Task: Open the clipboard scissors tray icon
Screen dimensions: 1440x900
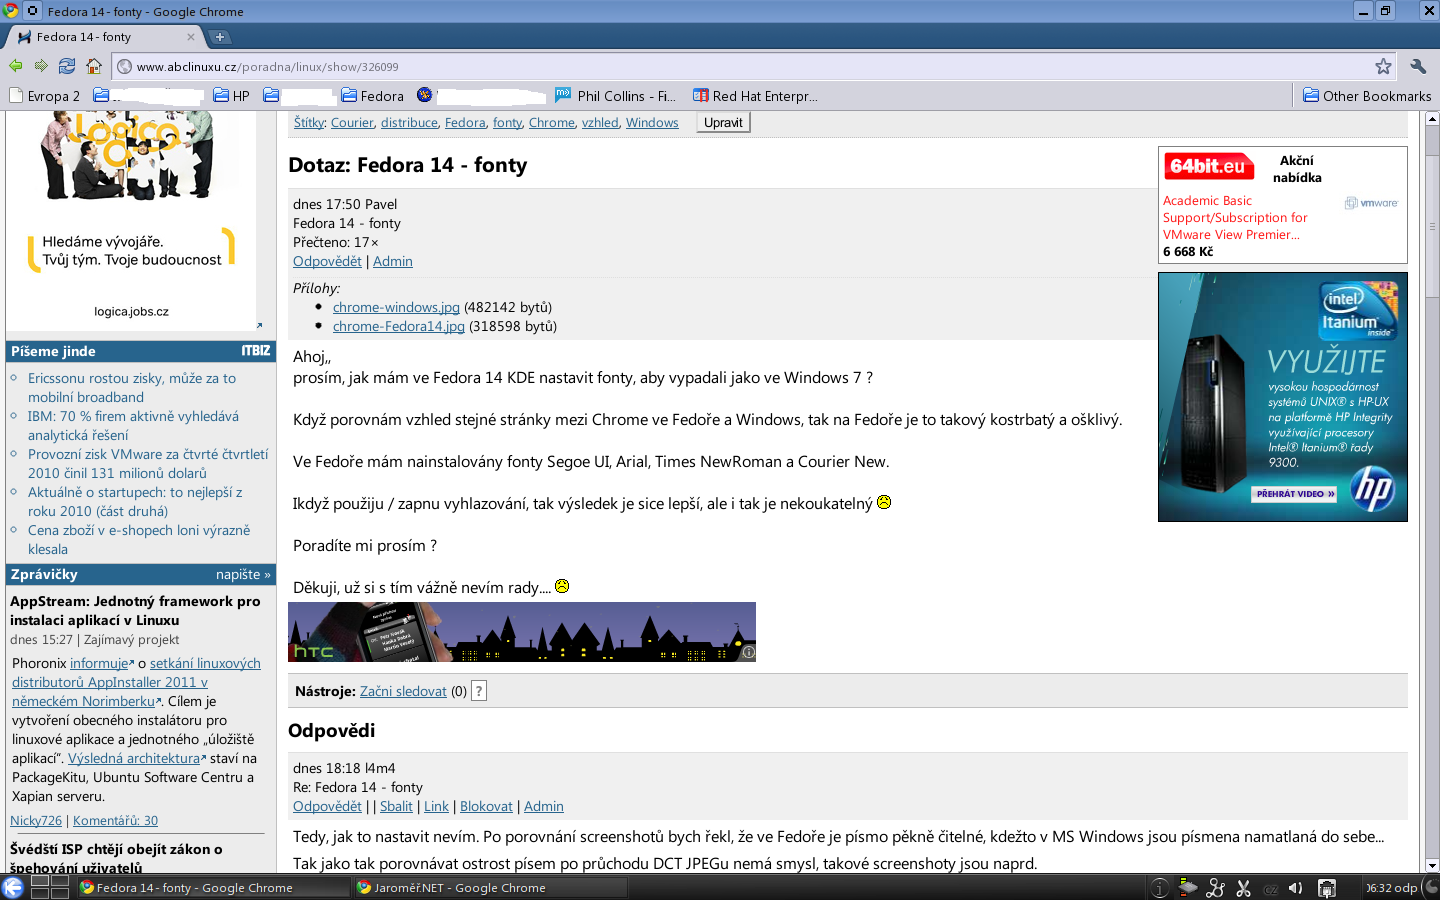Action: pos(1244,887)
